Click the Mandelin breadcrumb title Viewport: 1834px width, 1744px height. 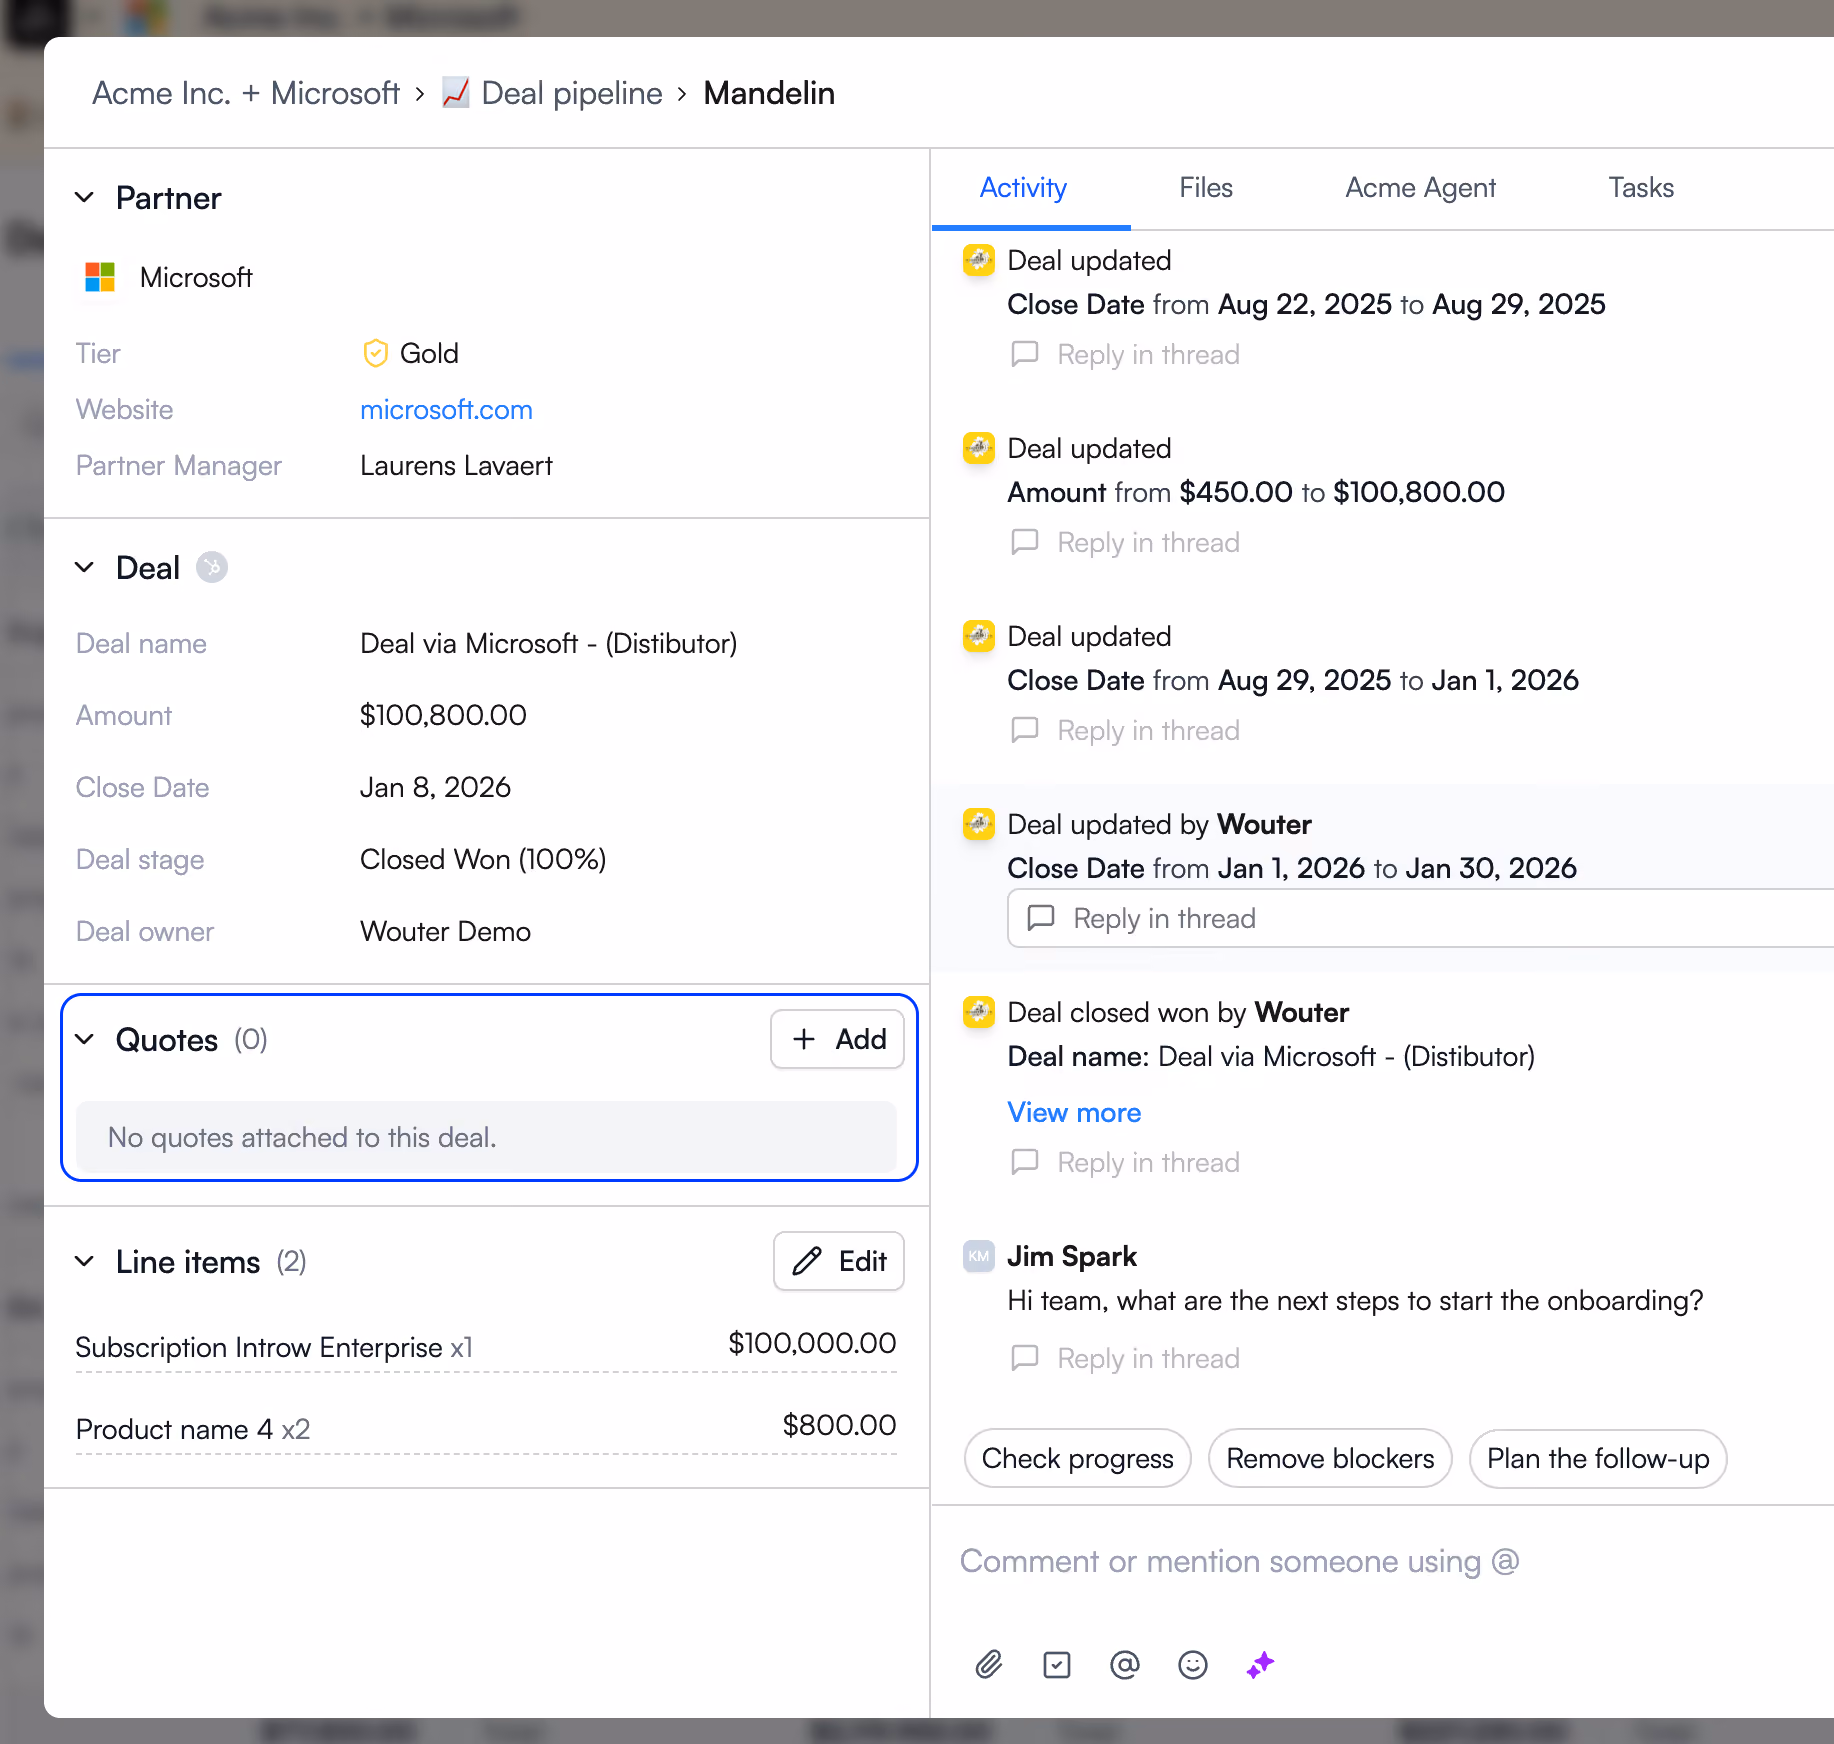coord(769,93)
